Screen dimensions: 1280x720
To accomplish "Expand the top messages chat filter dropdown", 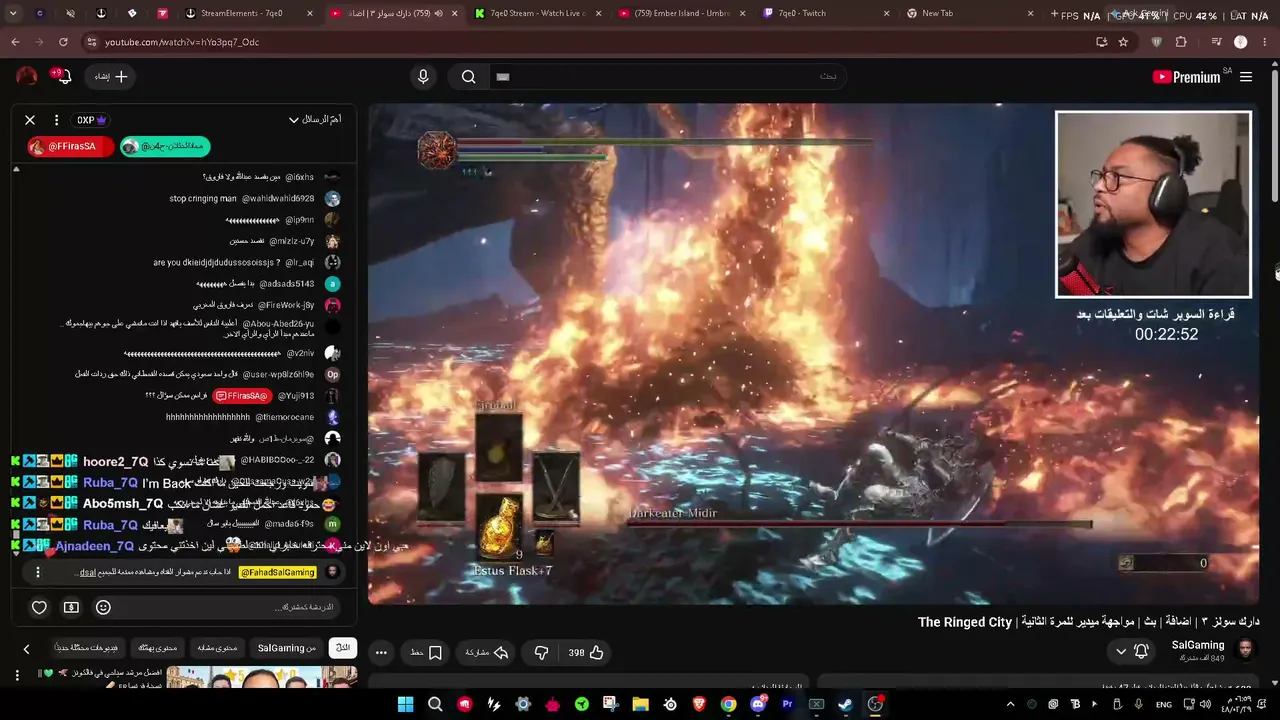I will (x=315, y=120).
